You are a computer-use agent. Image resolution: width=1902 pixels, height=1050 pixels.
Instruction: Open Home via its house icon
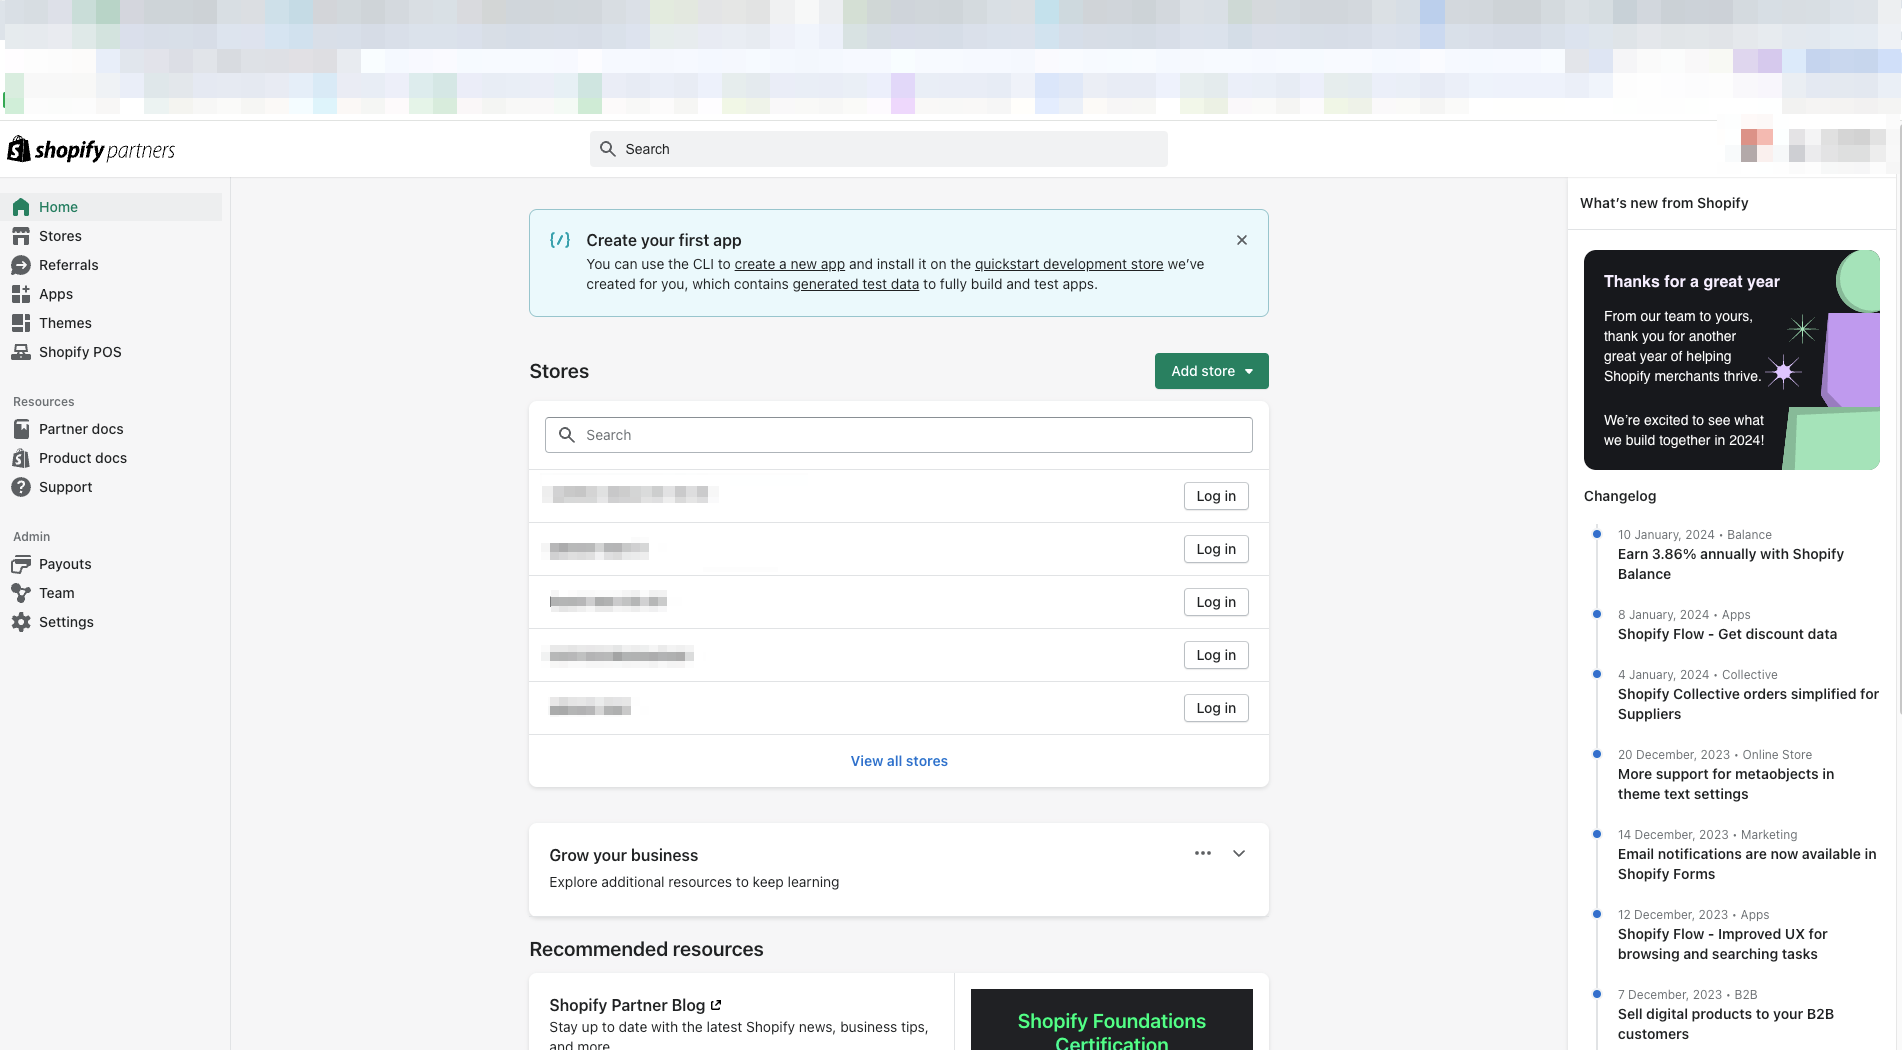tap(21, 207)
